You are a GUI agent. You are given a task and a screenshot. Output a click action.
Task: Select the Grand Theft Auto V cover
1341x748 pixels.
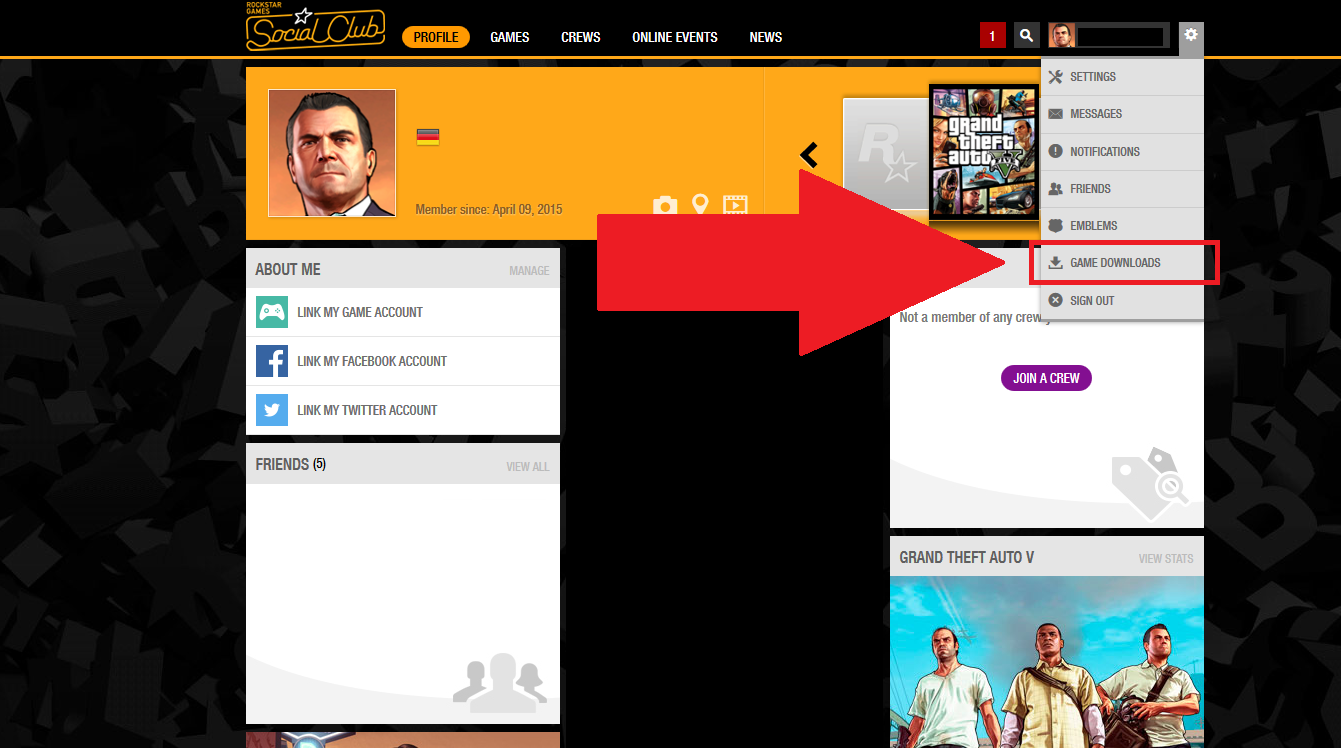click(983, 152)
